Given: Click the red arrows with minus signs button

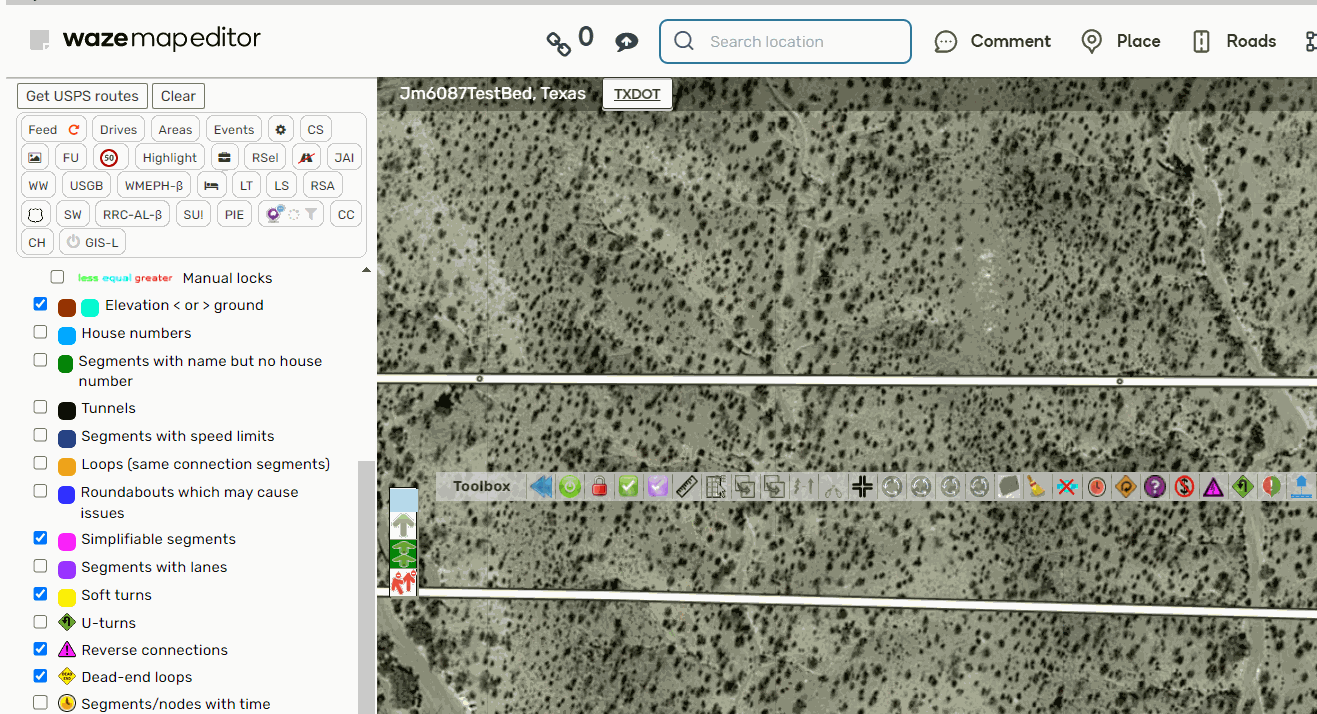Looking at the screenshot, I should point(404,582).
